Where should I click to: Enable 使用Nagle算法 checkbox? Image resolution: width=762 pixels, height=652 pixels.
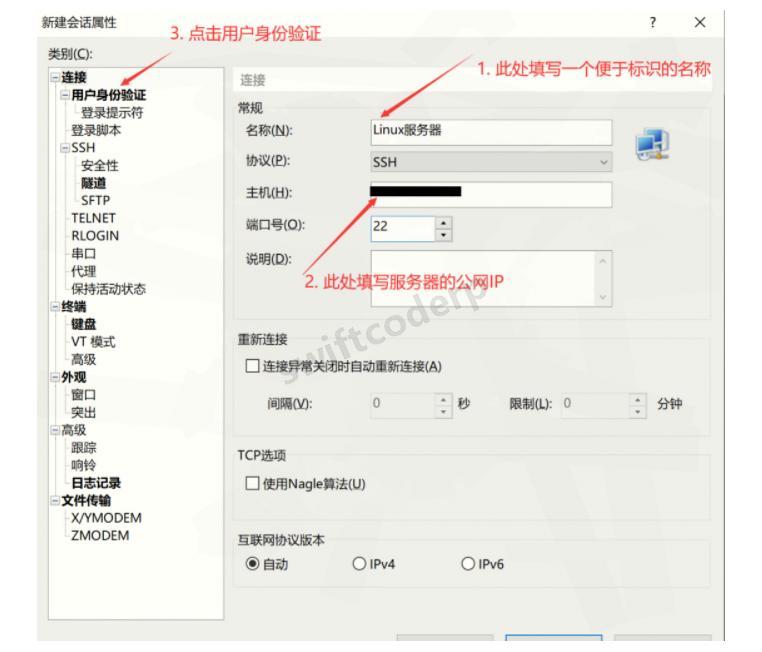coord(252,483)
